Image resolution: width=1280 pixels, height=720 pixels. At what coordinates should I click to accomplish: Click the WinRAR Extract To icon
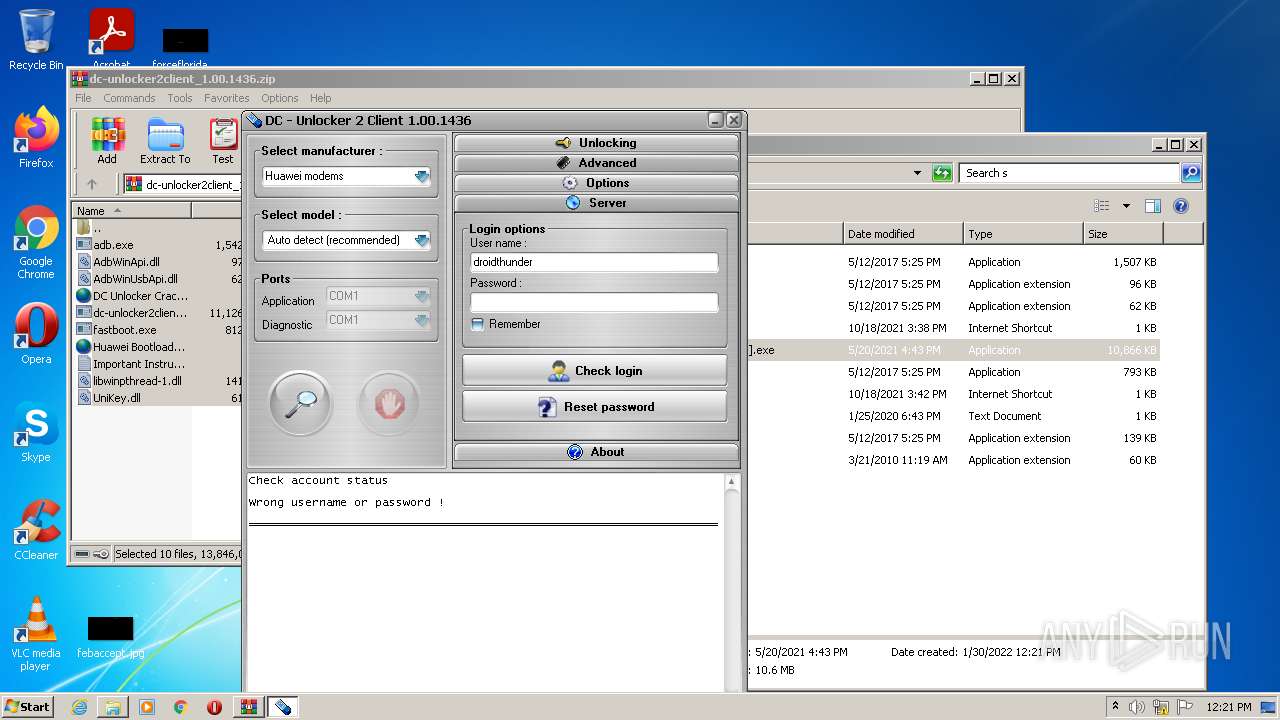click(x=165, y=141)
